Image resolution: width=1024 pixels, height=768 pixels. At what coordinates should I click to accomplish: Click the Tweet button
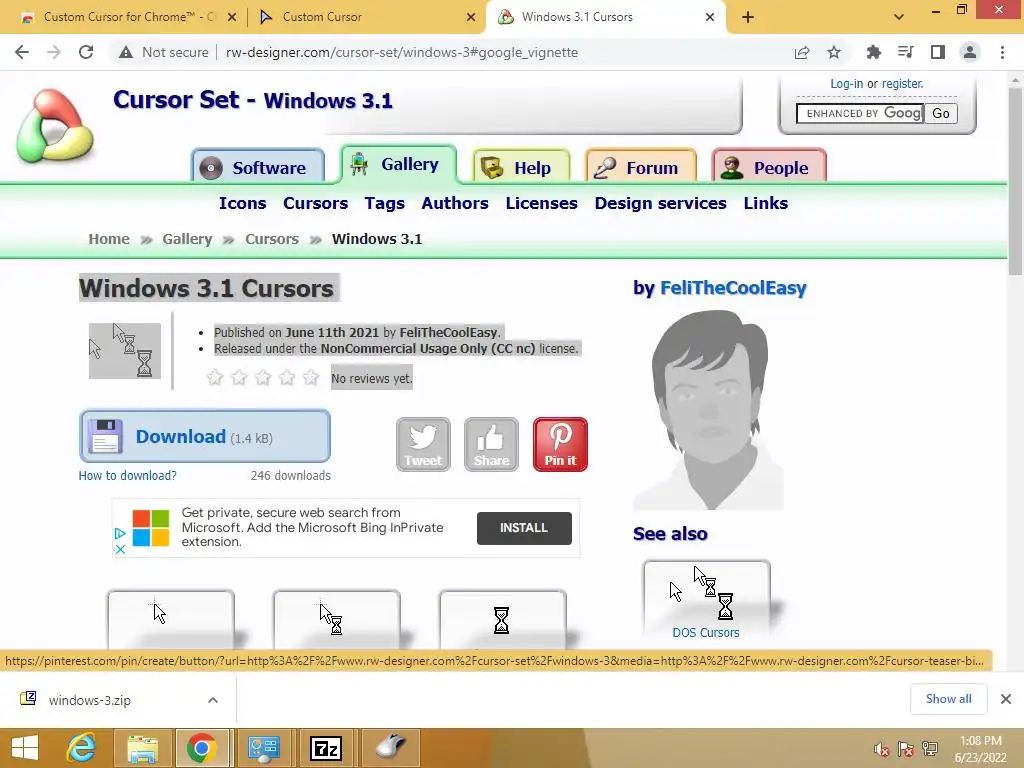pyautogui.click(x=423, y=444)
